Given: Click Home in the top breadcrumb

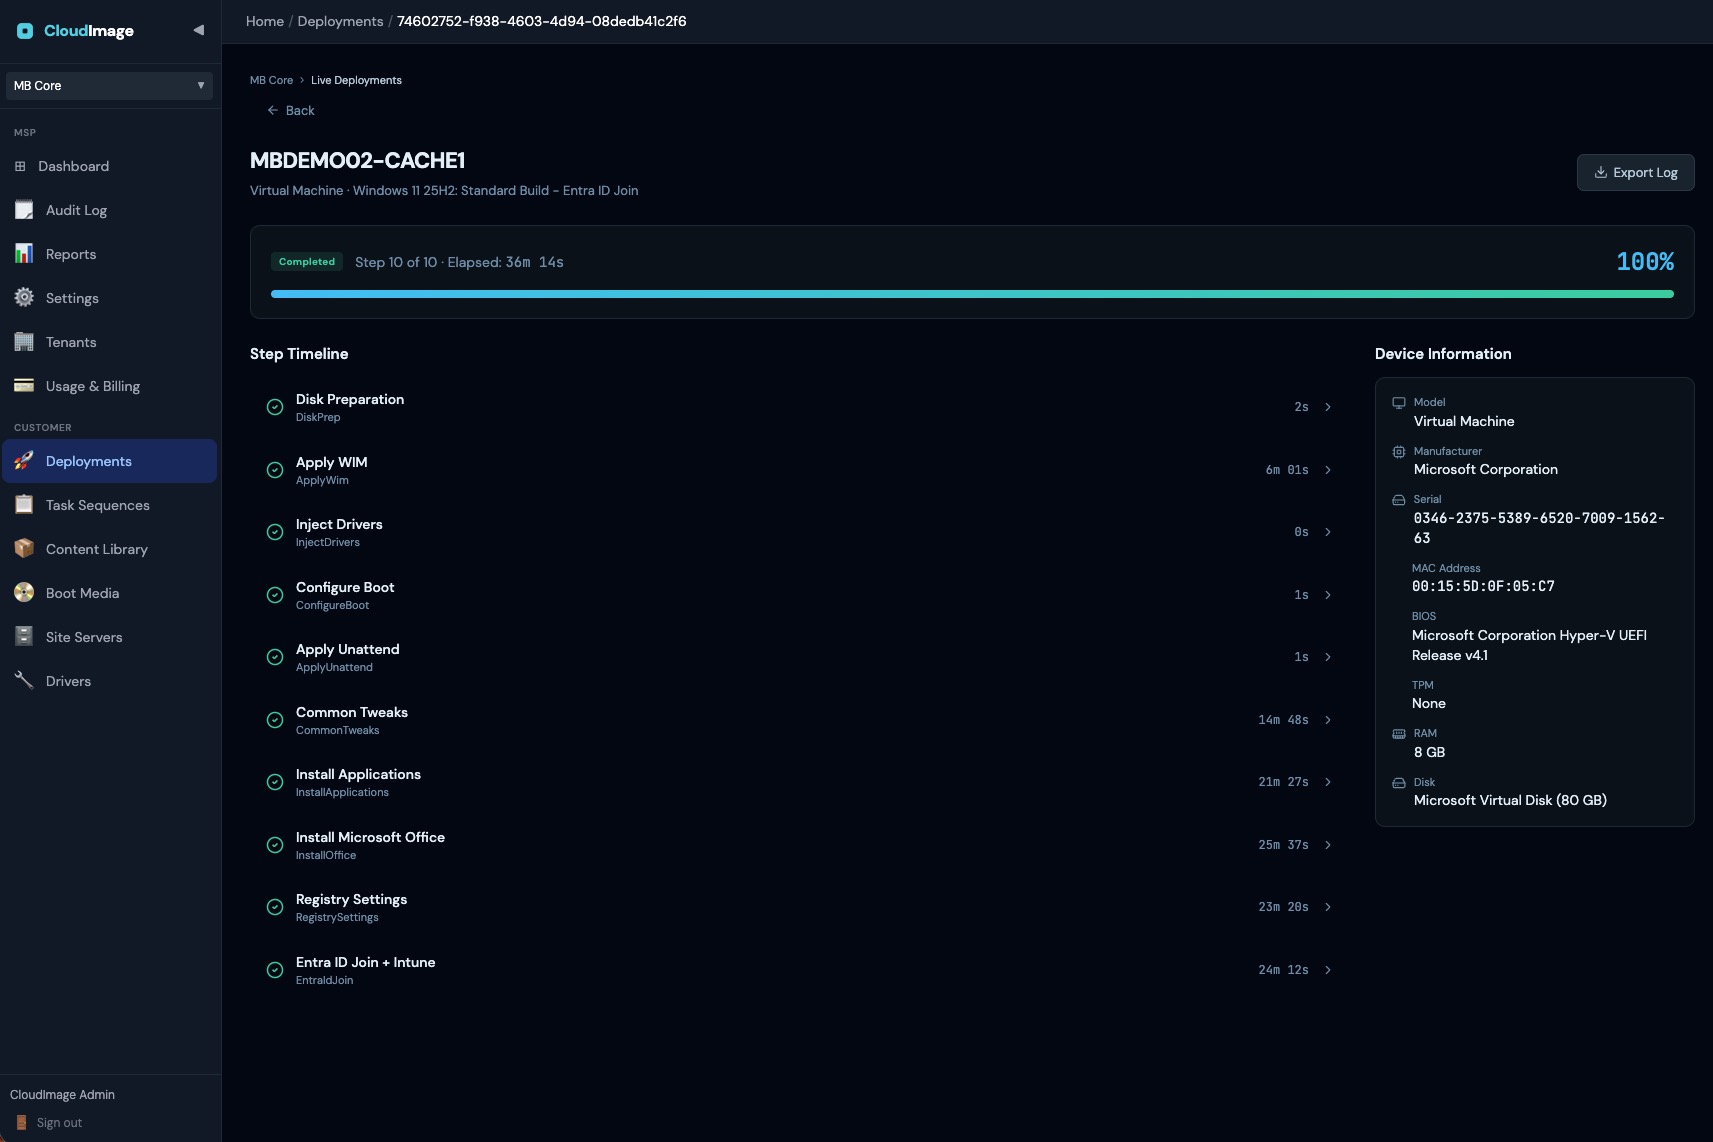Looking at the screenshot, I should tap(265, 21).
